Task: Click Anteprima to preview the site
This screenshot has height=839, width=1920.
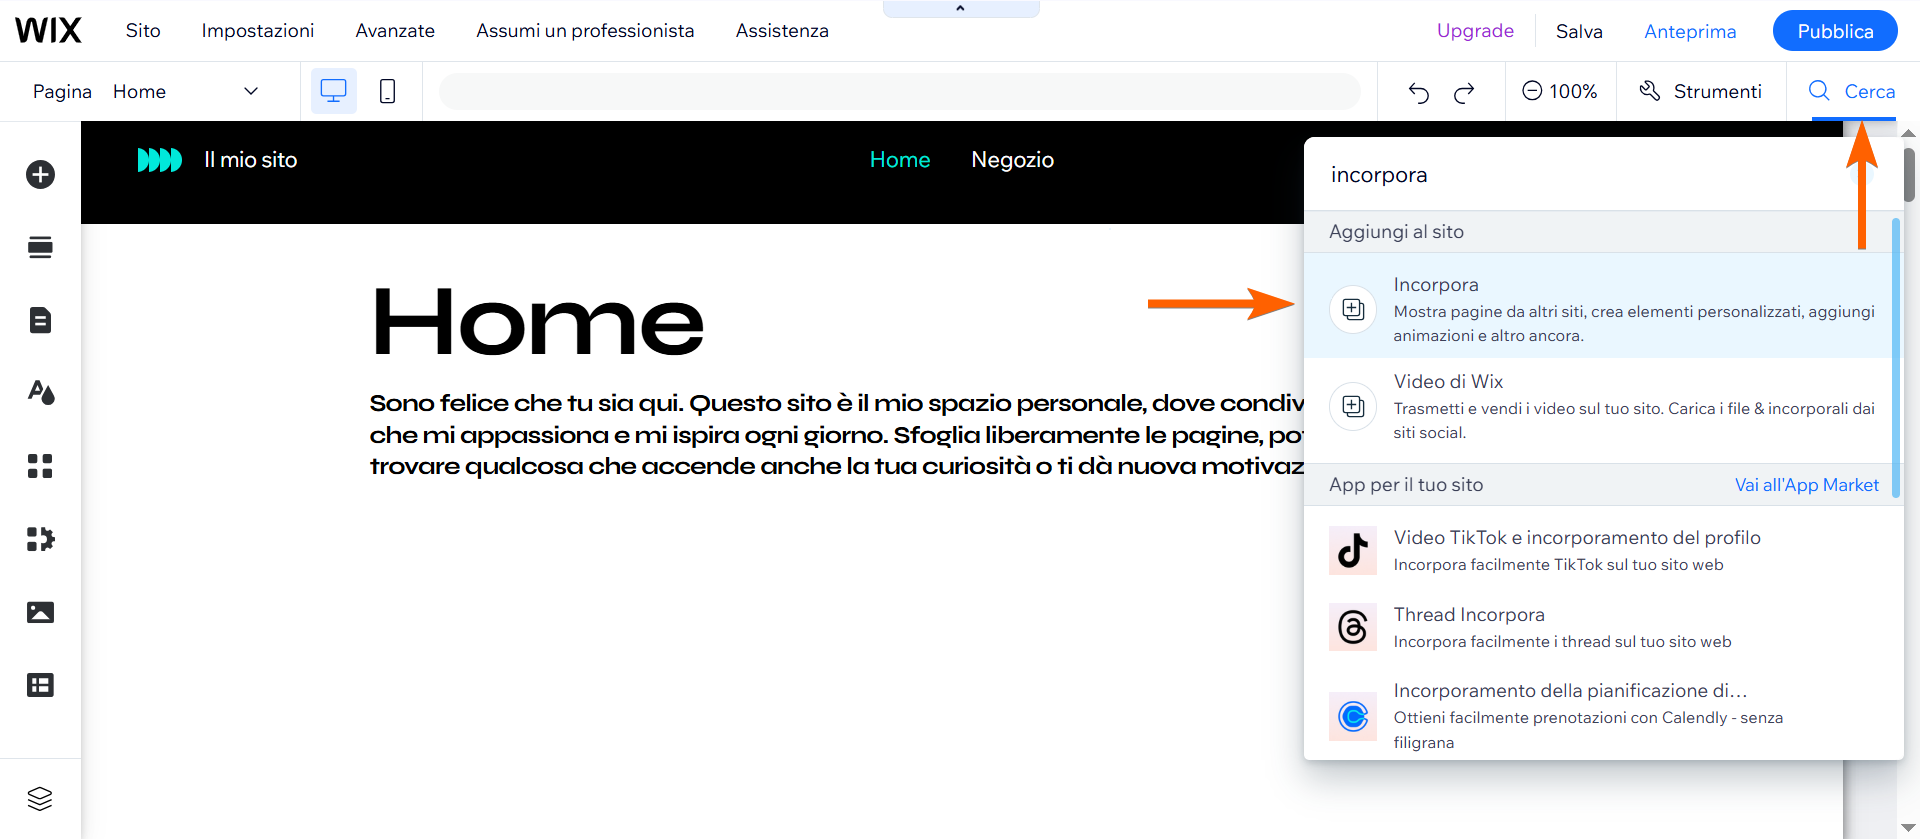Action: point(1690,31)
